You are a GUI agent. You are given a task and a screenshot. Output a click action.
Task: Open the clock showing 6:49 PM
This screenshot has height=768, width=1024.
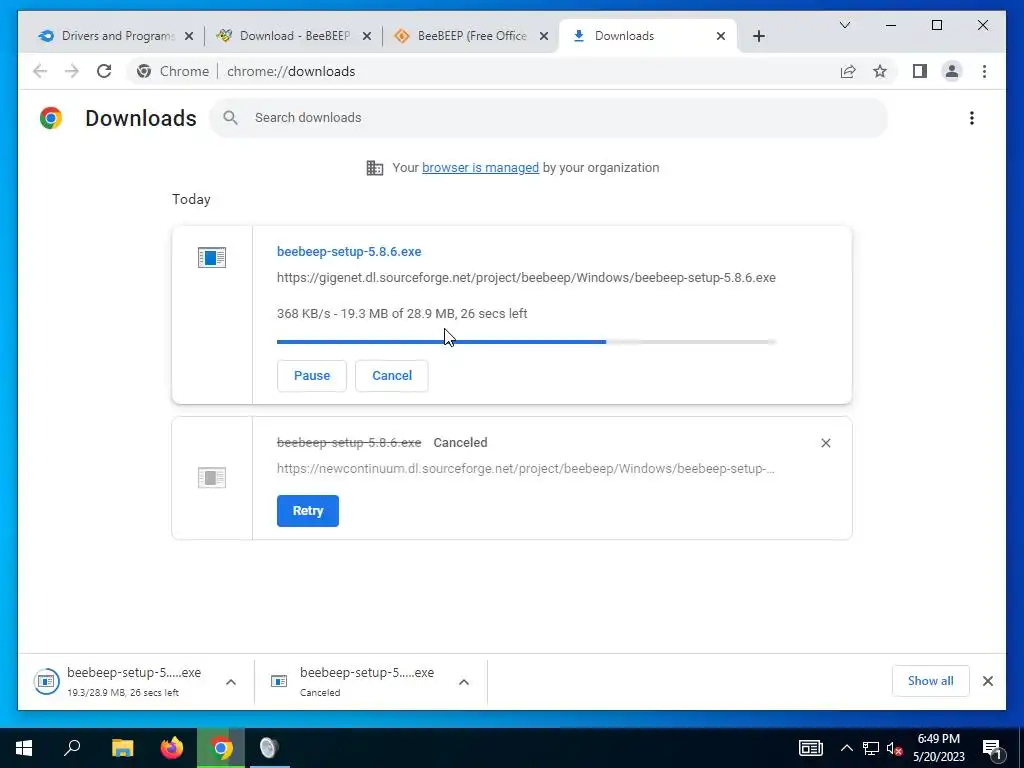[938, 748]
